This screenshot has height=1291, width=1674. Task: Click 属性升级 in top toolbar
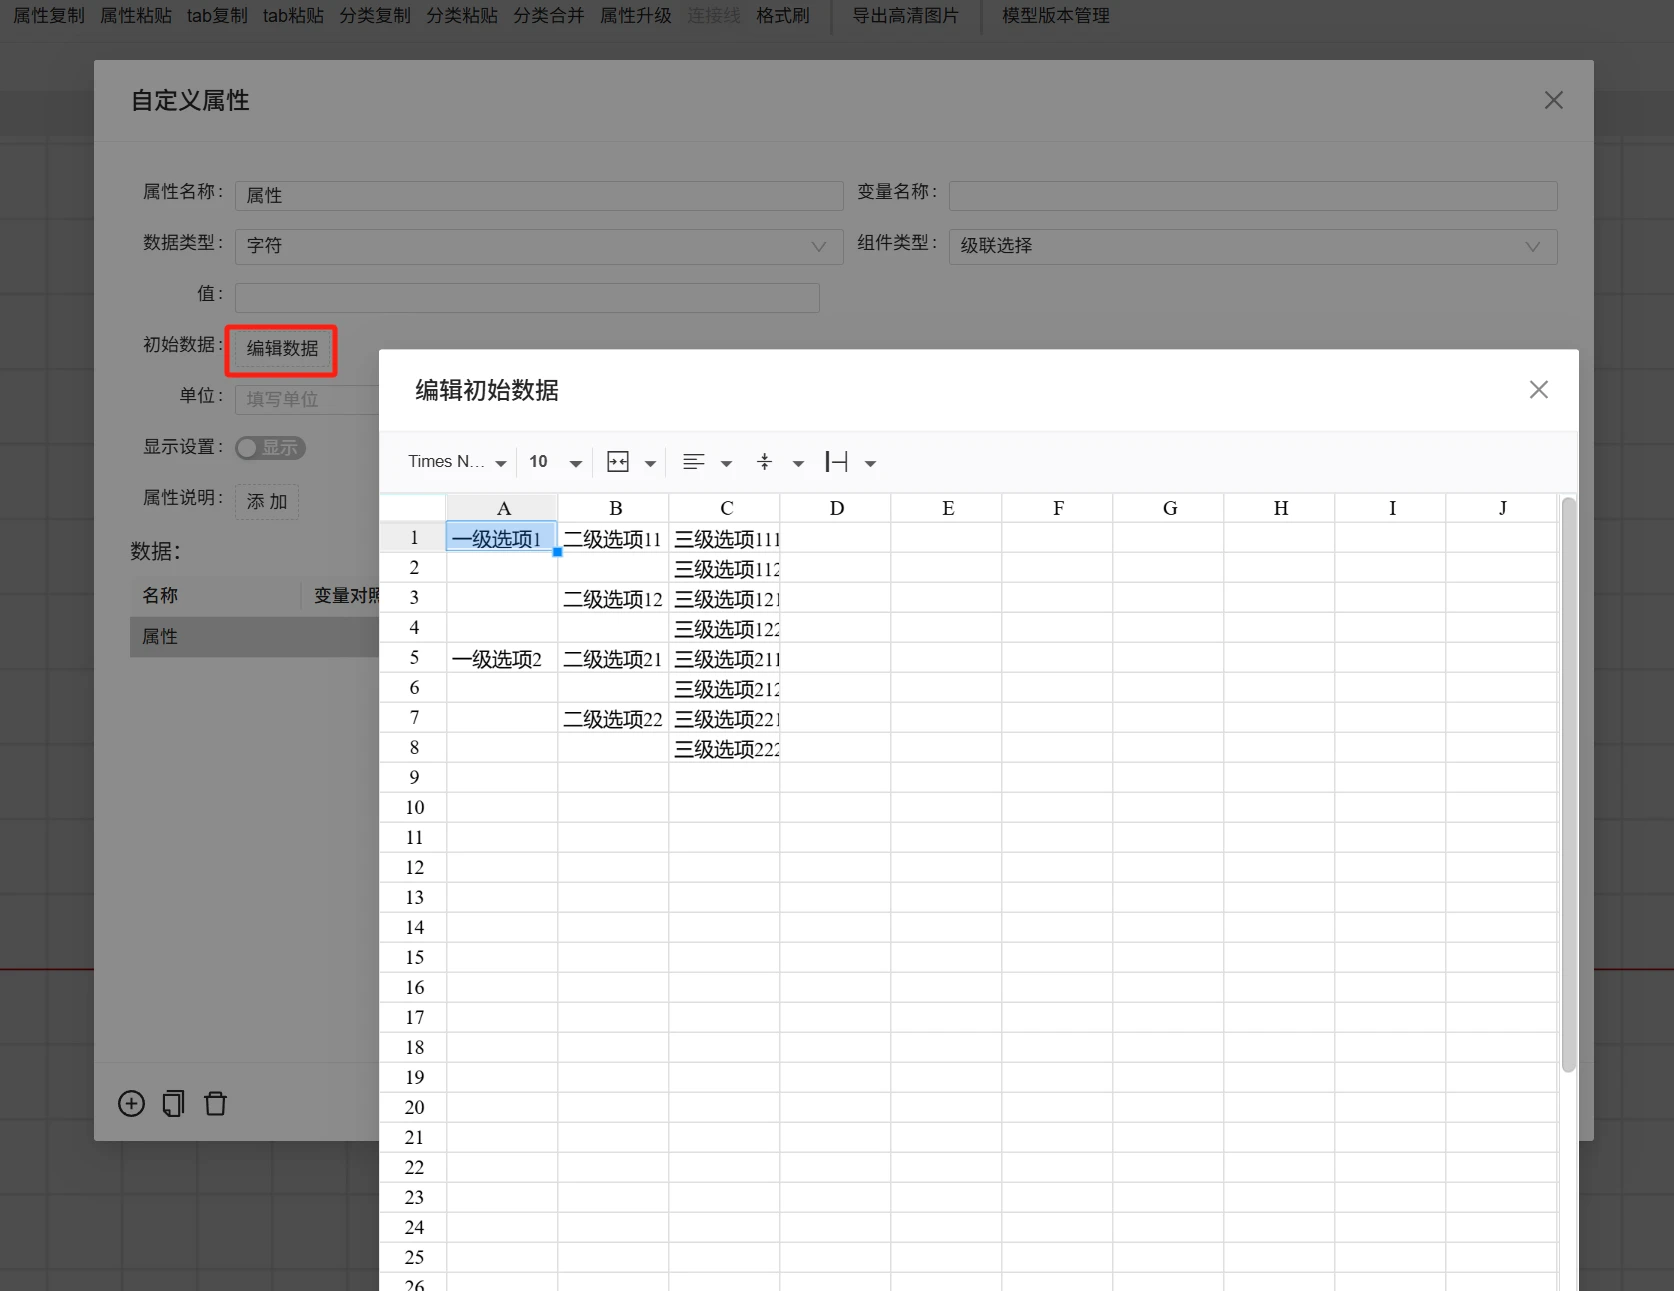(x=636, y=16)
